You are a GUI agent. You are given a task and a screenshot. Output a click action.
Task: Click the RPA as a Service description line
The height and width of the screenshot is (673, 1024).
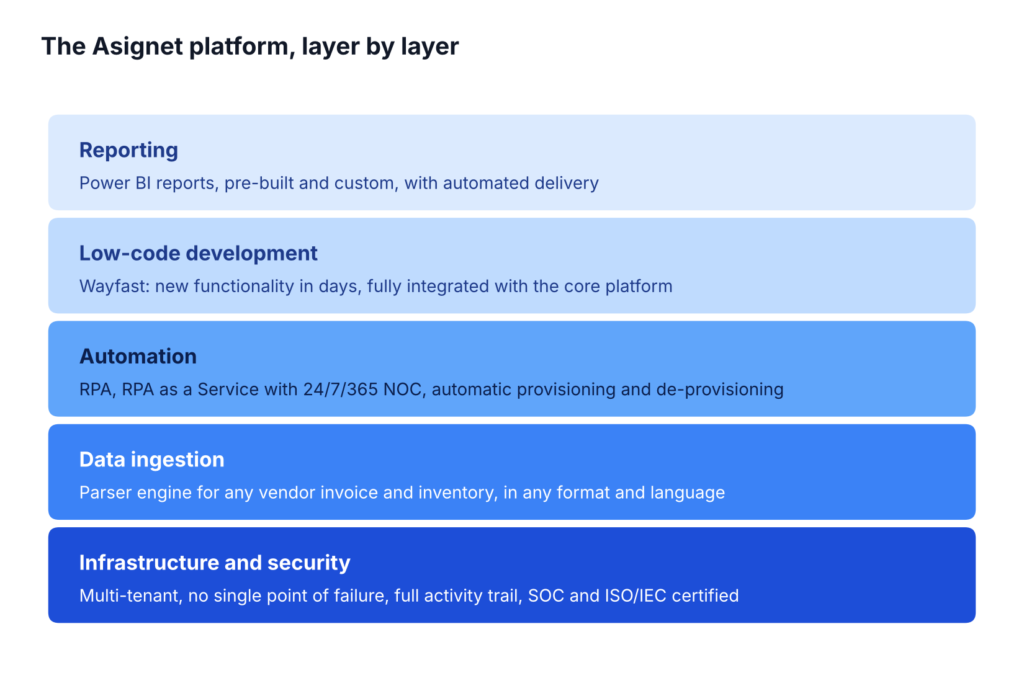coord(431,389)
